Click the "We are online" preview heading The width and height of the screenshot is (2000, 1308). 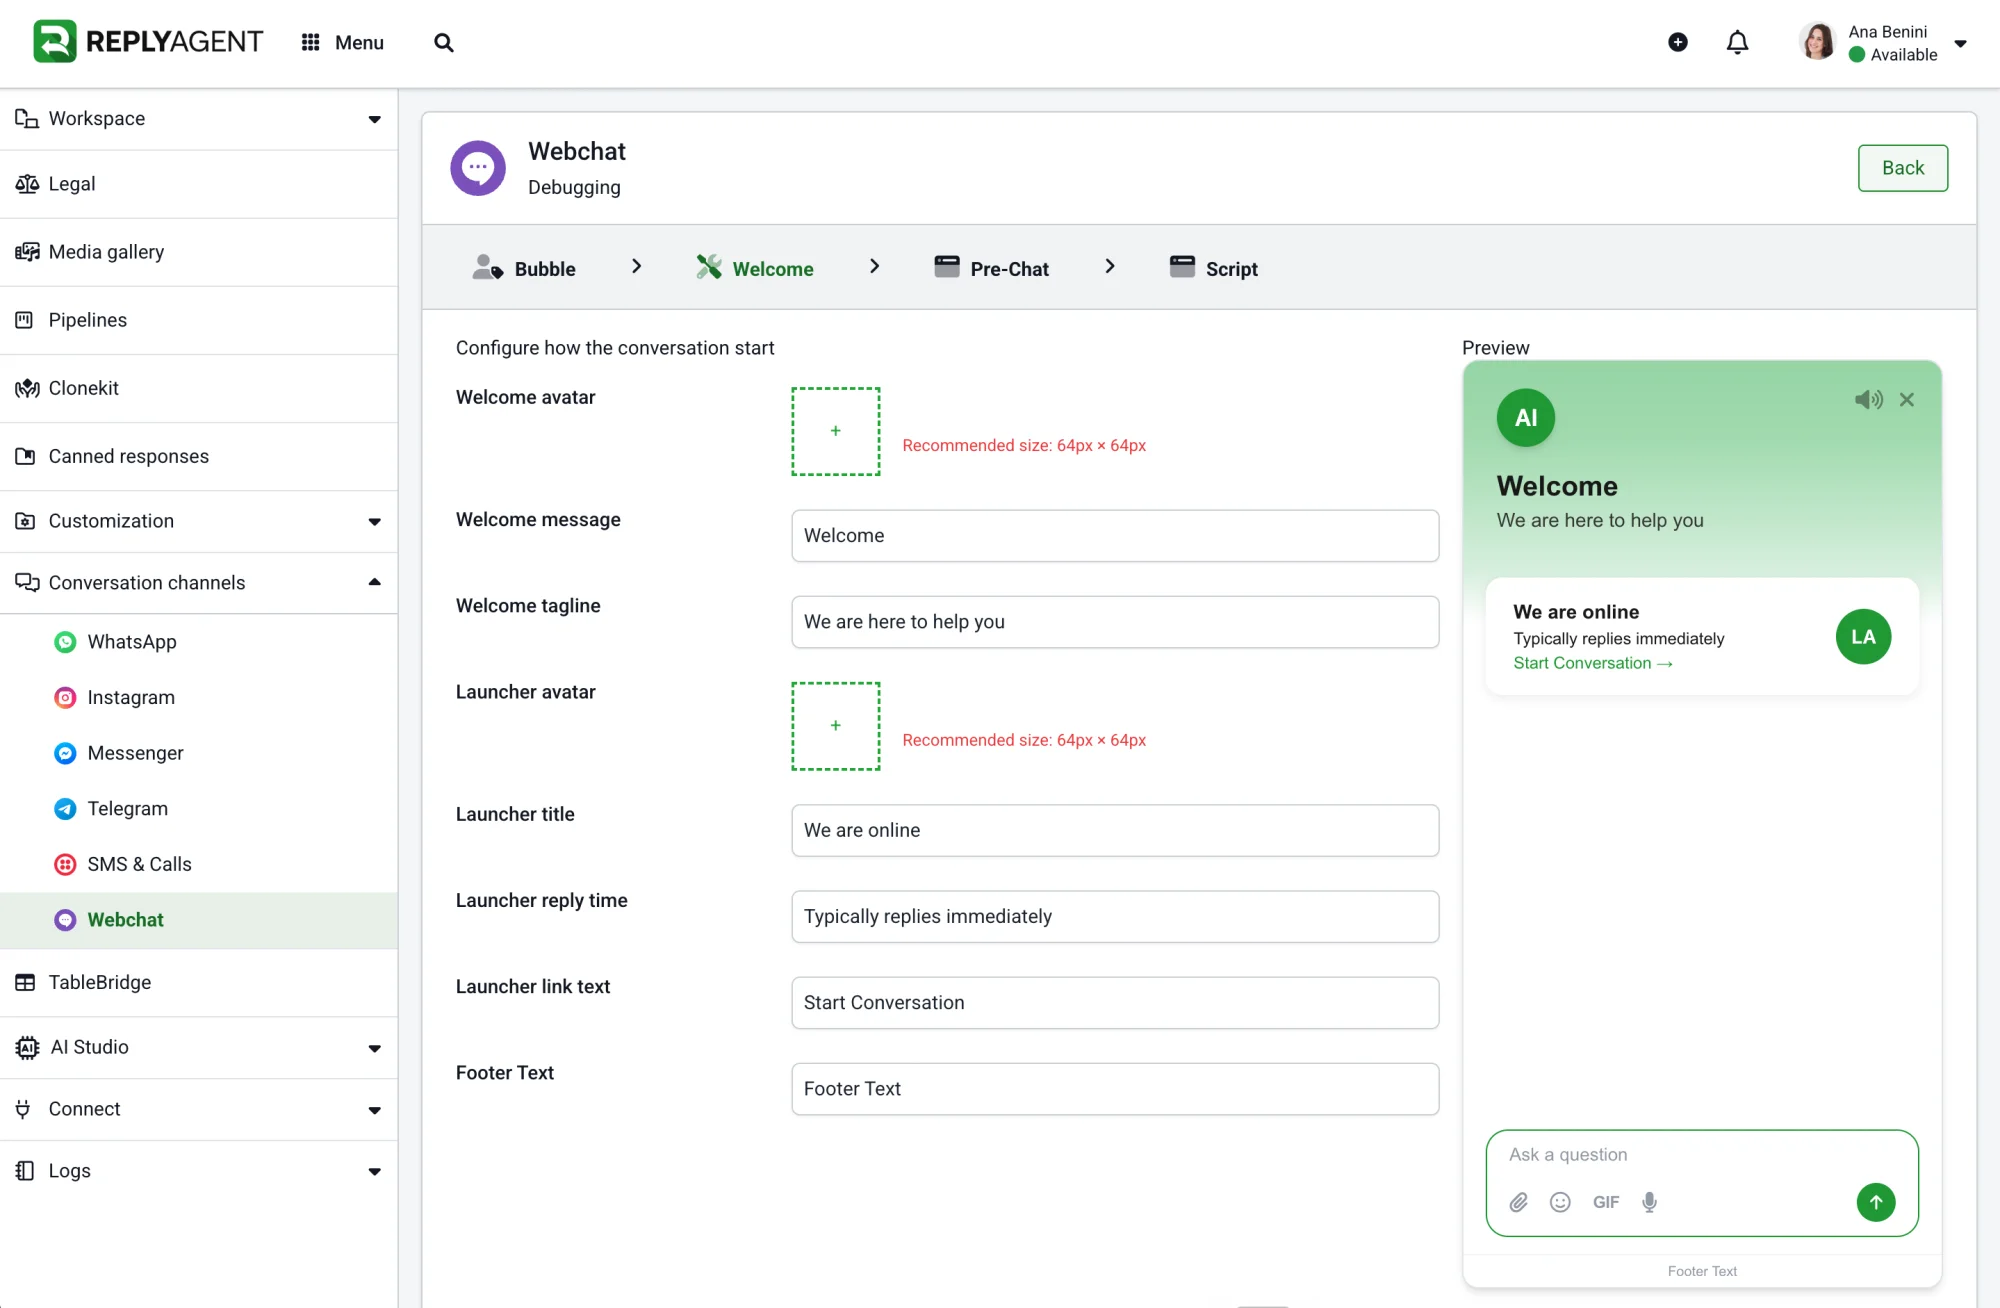pyautogui.click(x=1576, y=612)
